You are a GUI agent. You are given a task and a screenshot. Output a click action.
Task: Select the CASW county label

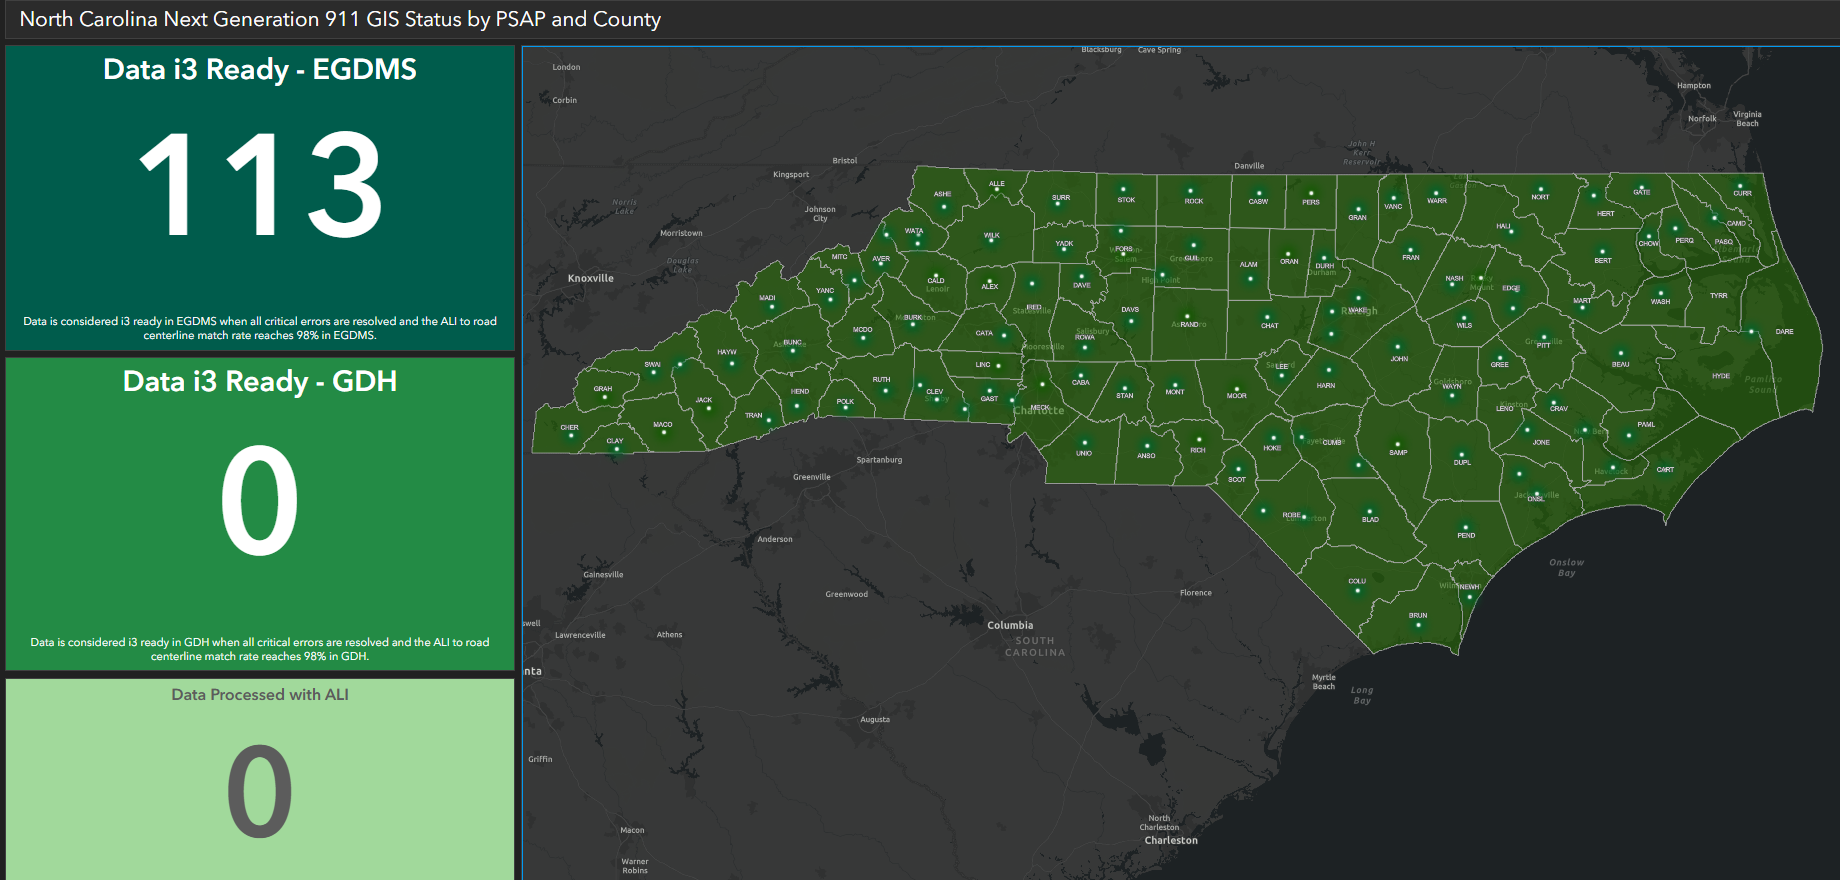click(1258, 201)
